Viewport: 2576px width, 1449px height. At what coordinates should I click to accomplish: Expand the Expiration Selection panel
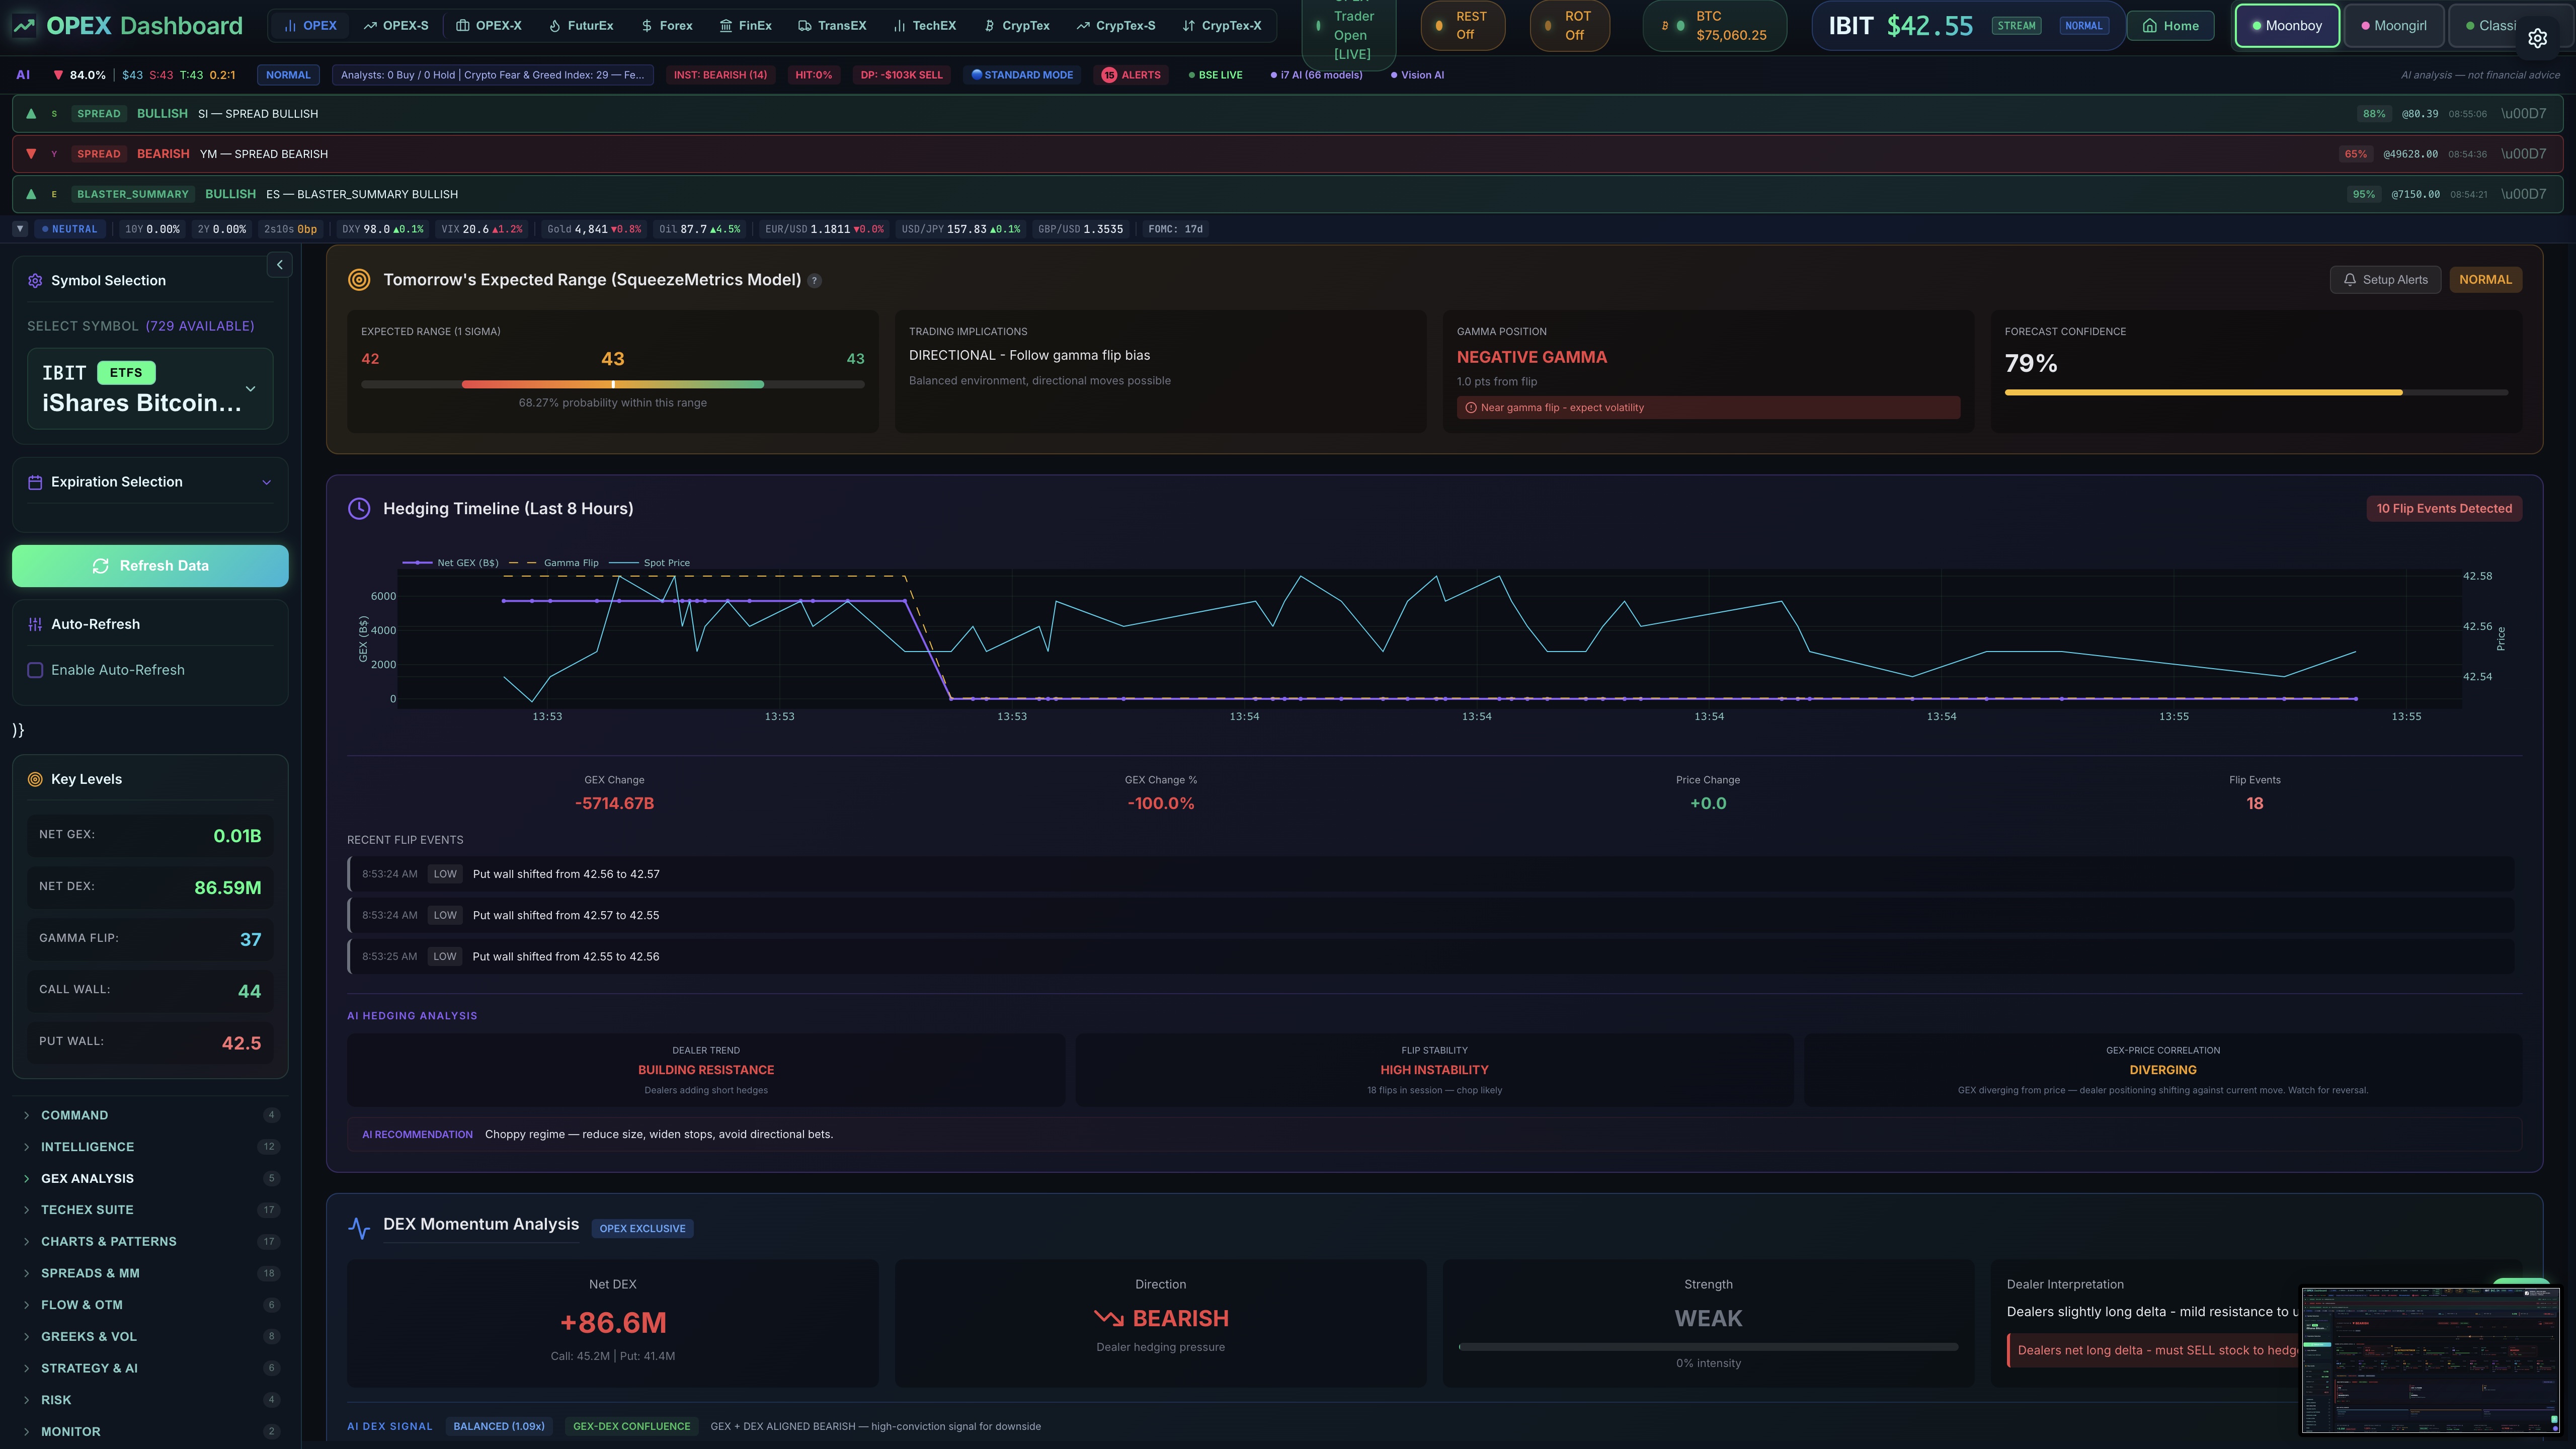(x=266, y=482)
